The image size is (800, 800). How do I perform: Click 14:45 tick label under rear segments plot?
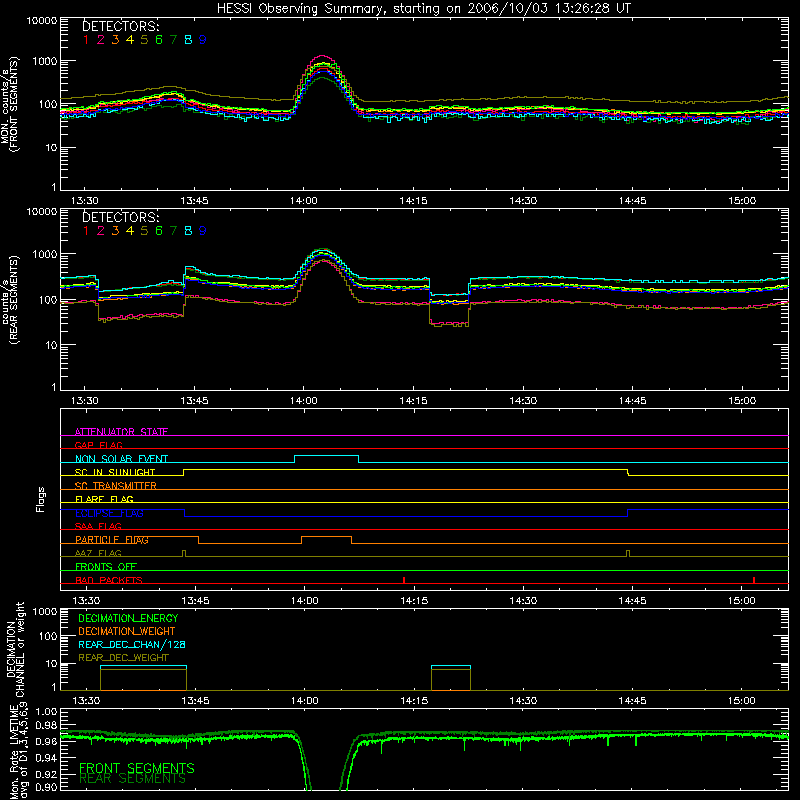tap(633, 401)
